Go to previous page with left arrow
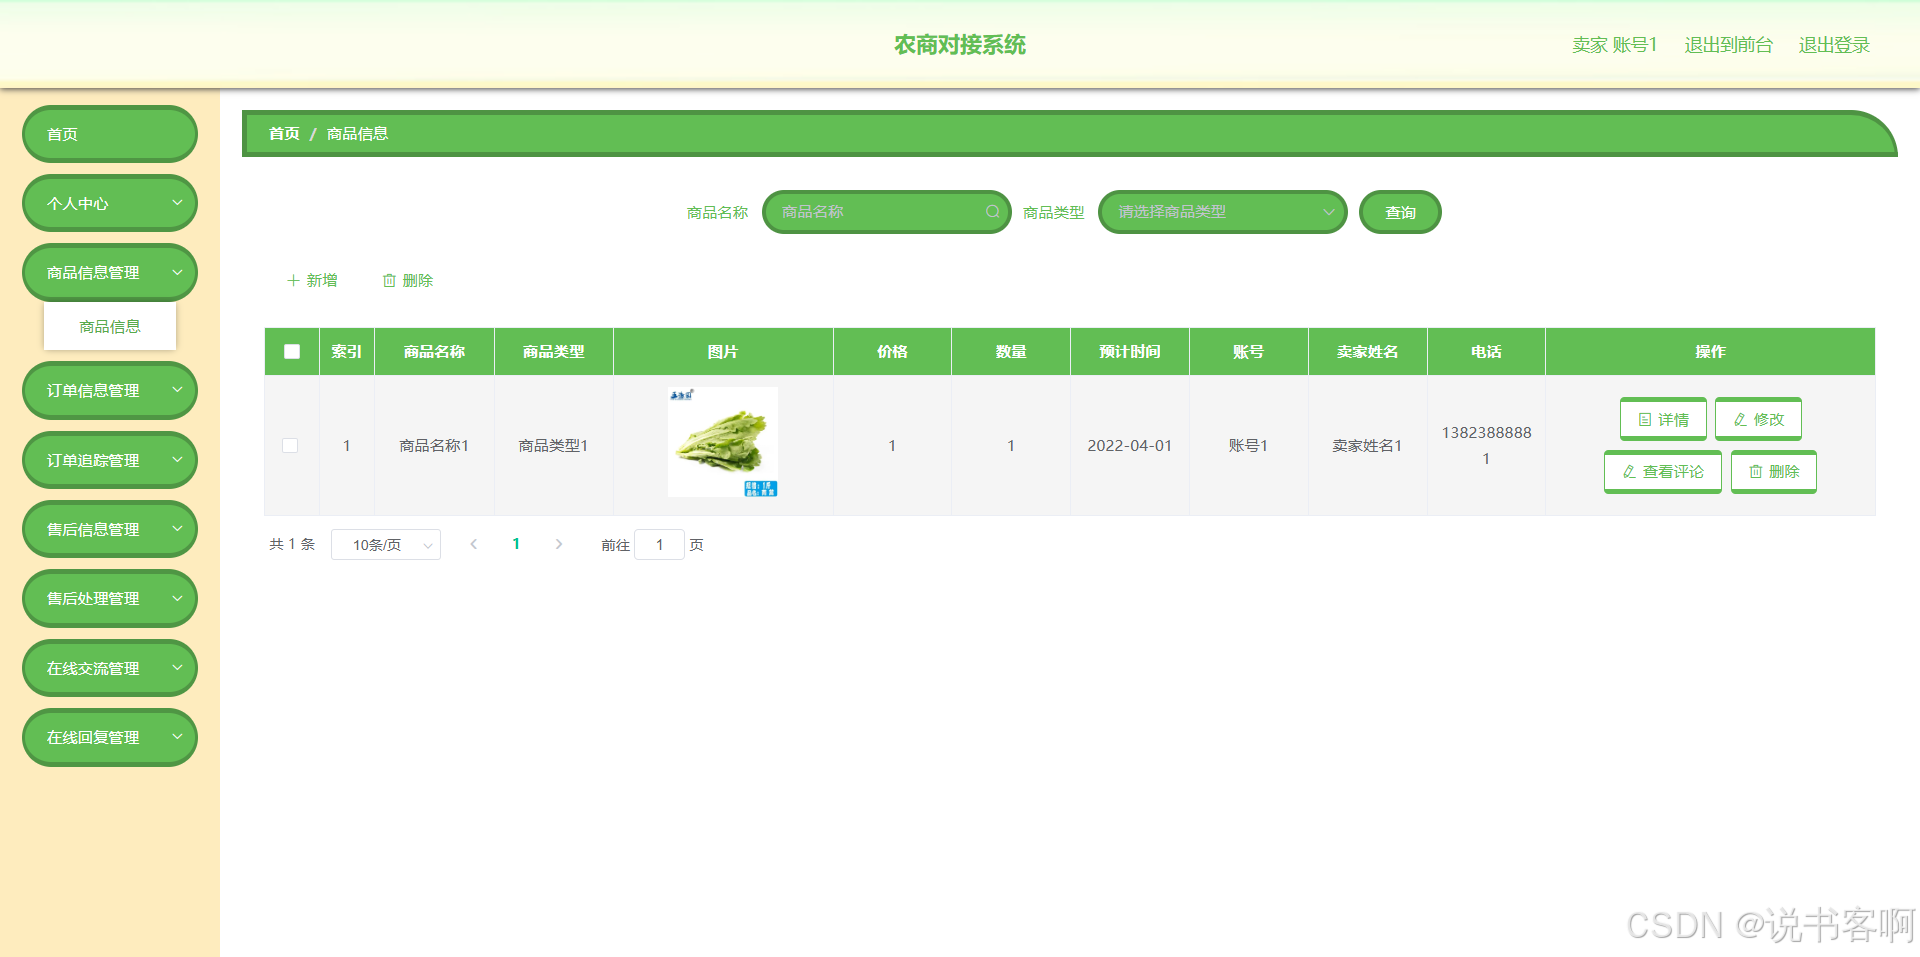 point(474,544)
